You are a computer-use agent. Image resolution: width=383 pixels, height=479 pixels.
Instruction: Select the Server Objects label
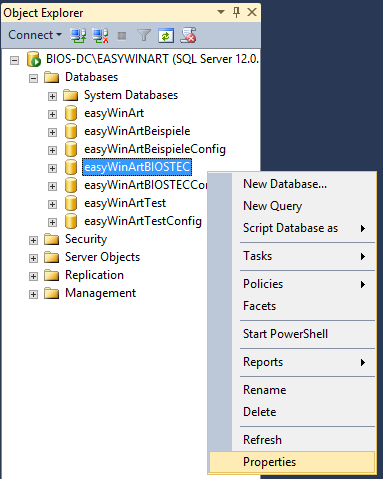tap(102, 257)
